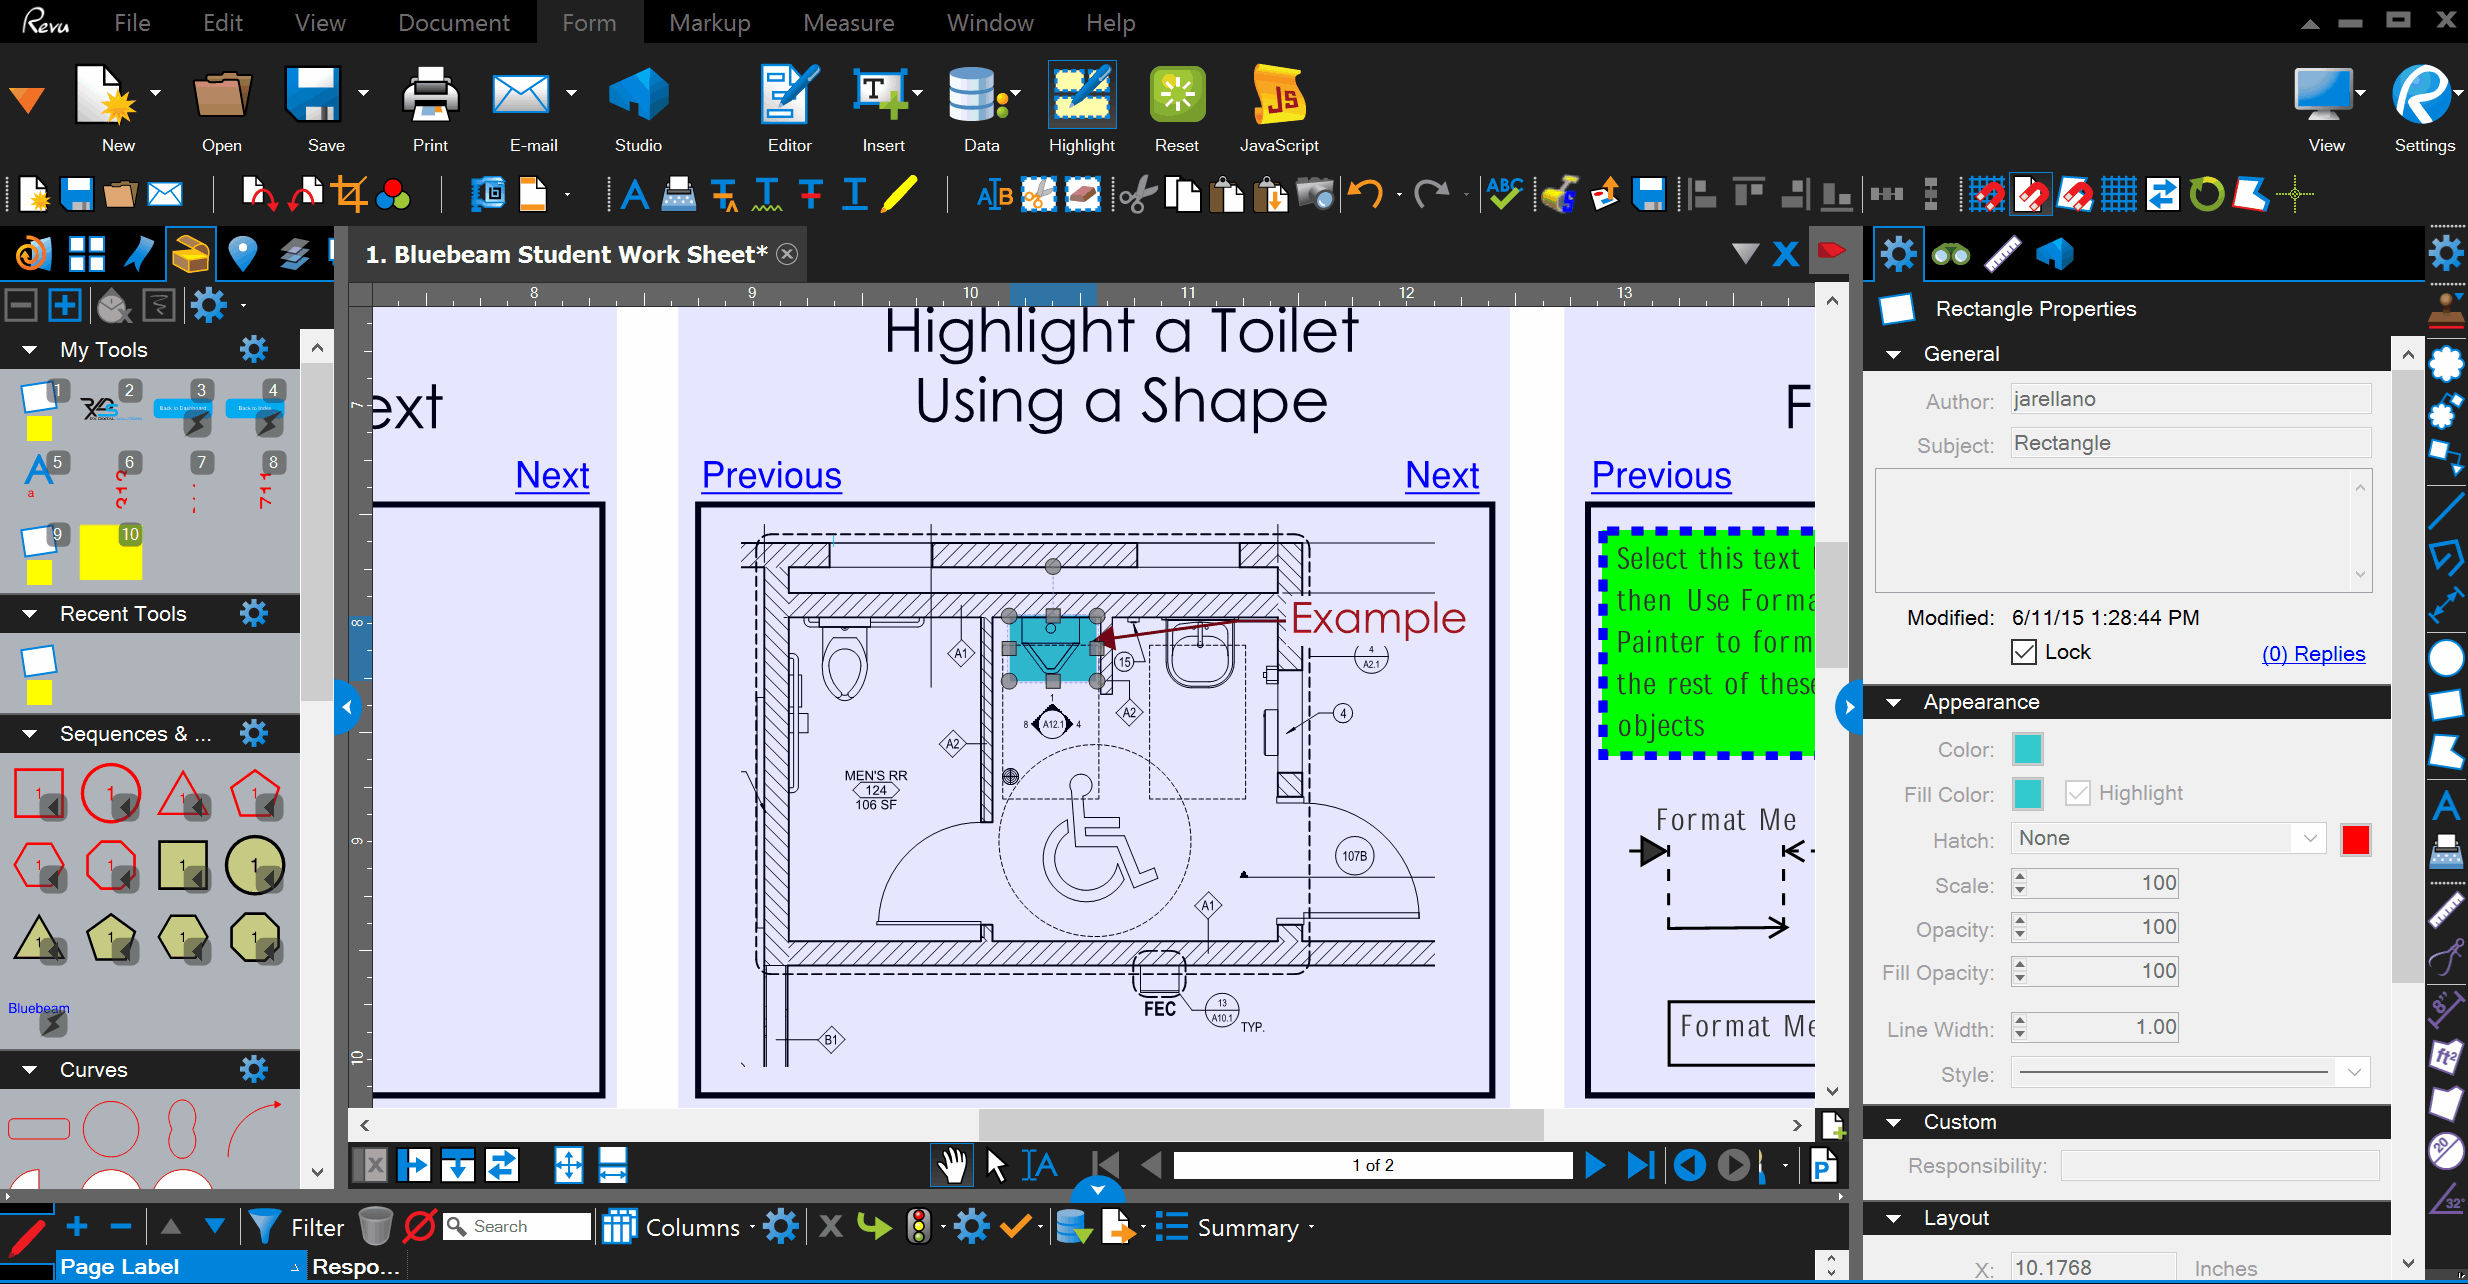
Task: Click the JavaScript icon in Form ribbon
Action: point(1279,97)
